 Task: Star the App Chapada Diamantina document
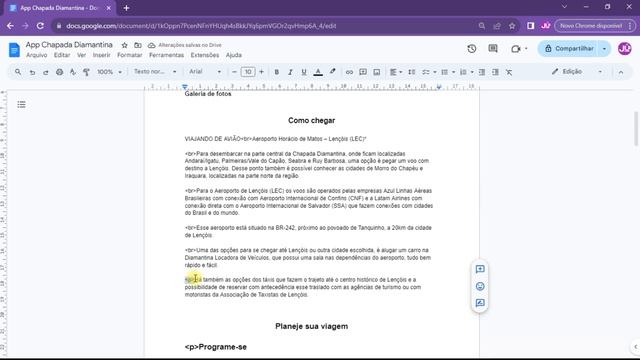click(124, 45)
